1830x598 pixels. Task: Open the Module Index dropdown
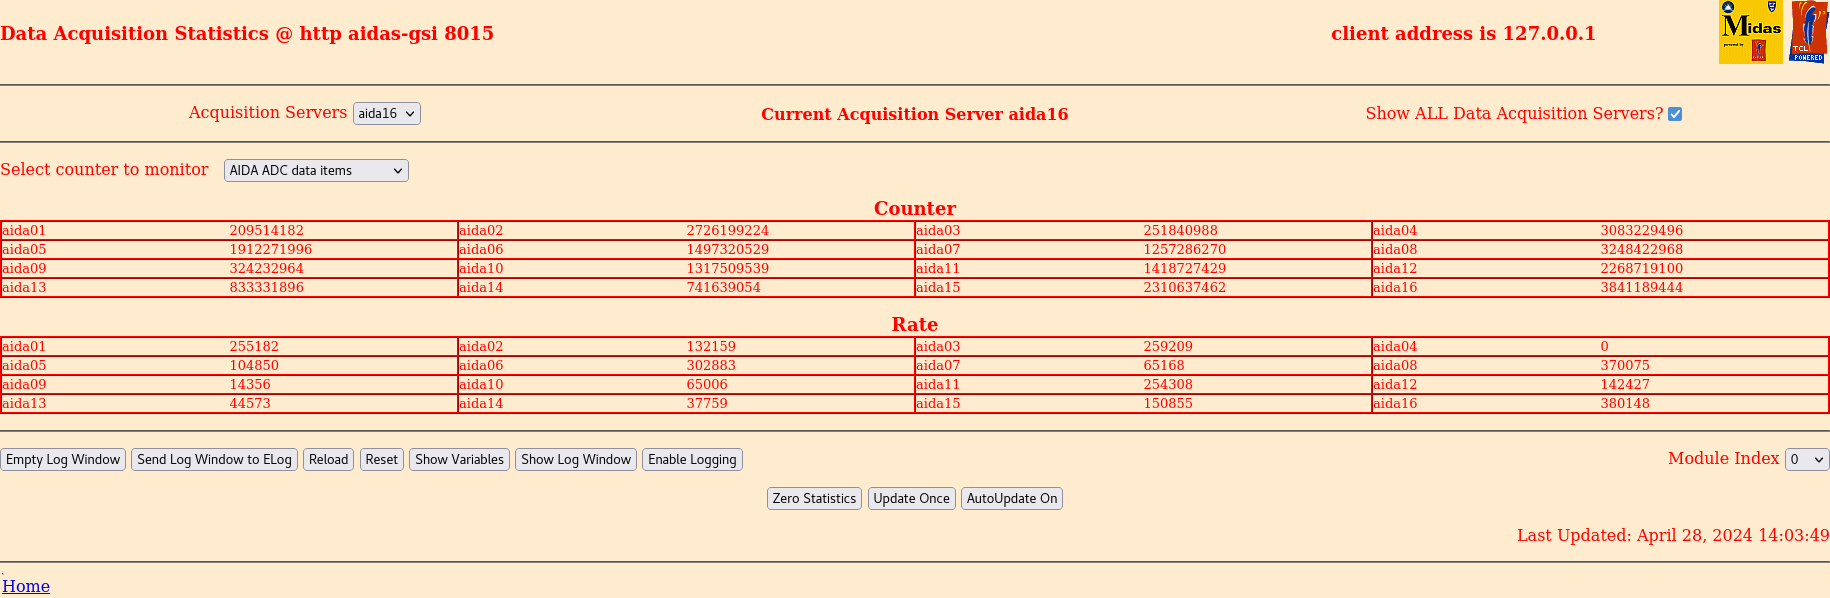tap(1806, 460)
